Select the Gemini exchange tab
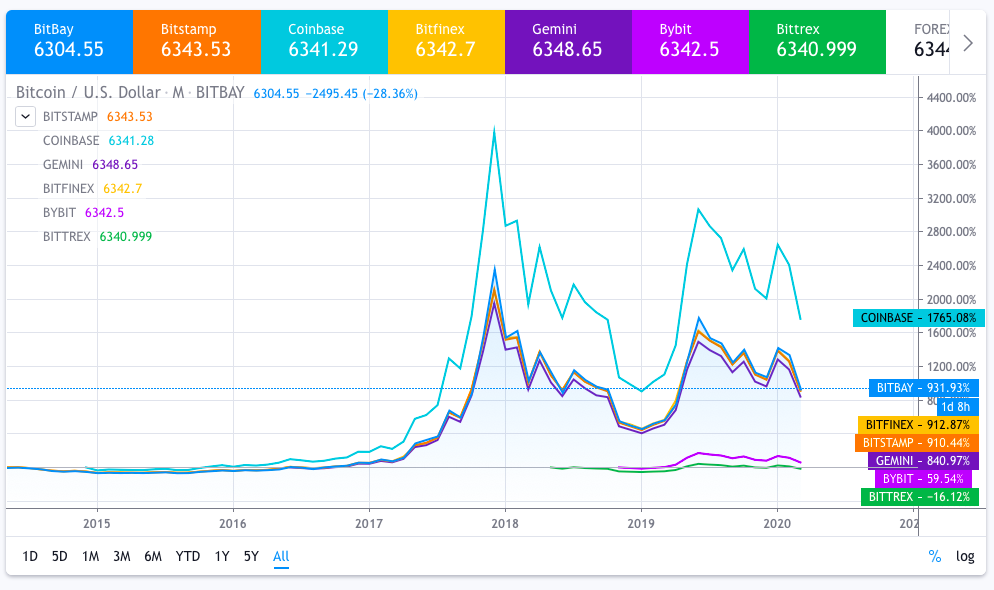This screenshot has height=590, width=994. 569,42
